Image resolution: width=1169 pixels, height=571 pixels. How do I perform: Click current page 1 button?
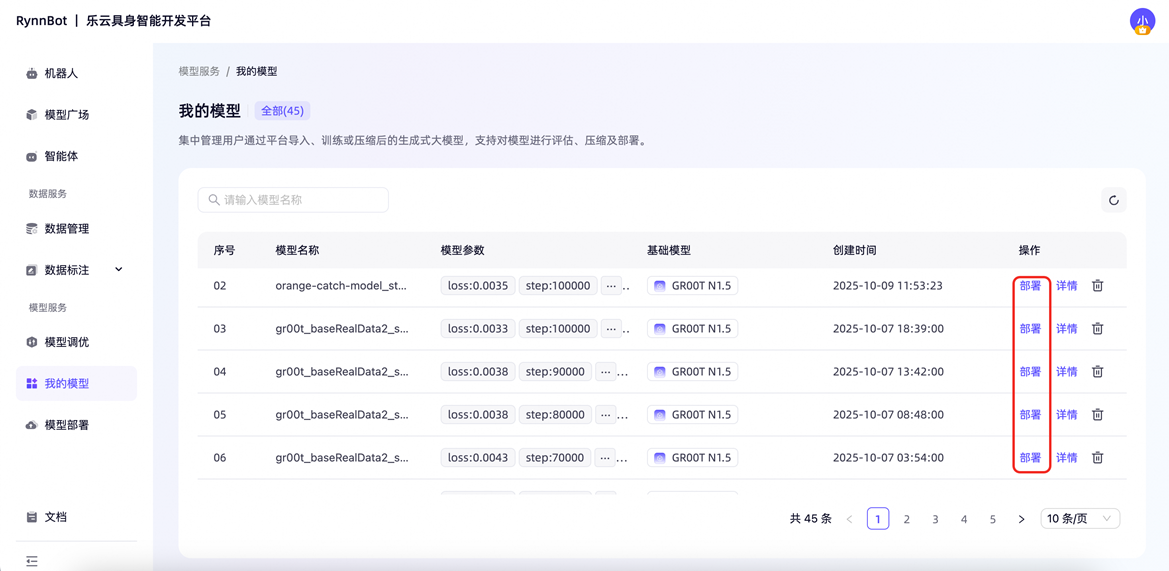[878, 519]
